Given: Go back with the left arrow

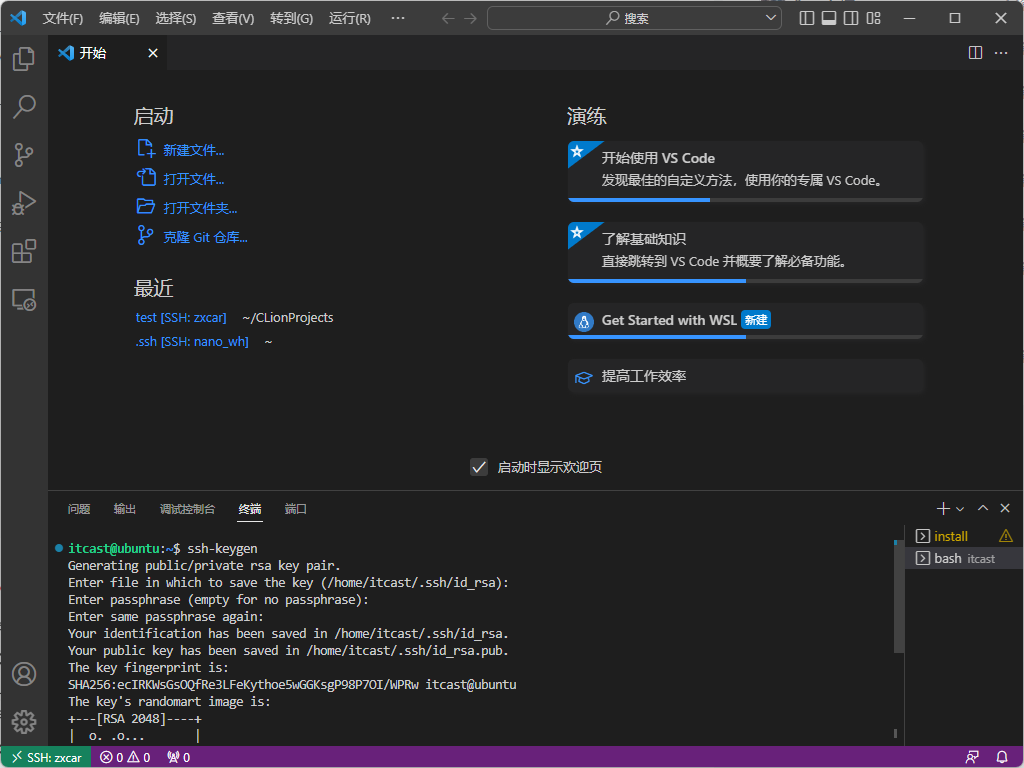Looking at the screenshot, I should click(448, 18).
